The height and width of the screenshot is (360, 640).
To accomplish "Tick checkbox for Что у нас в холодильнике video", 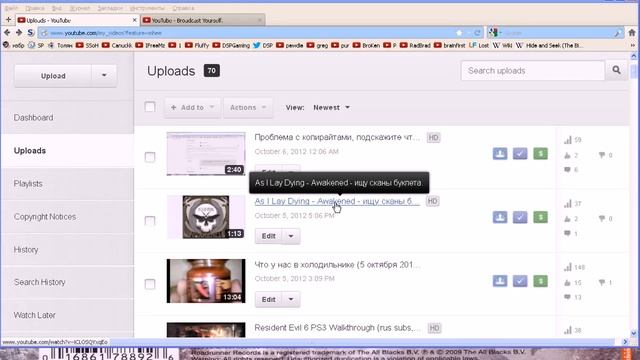I will click(150, 284).
